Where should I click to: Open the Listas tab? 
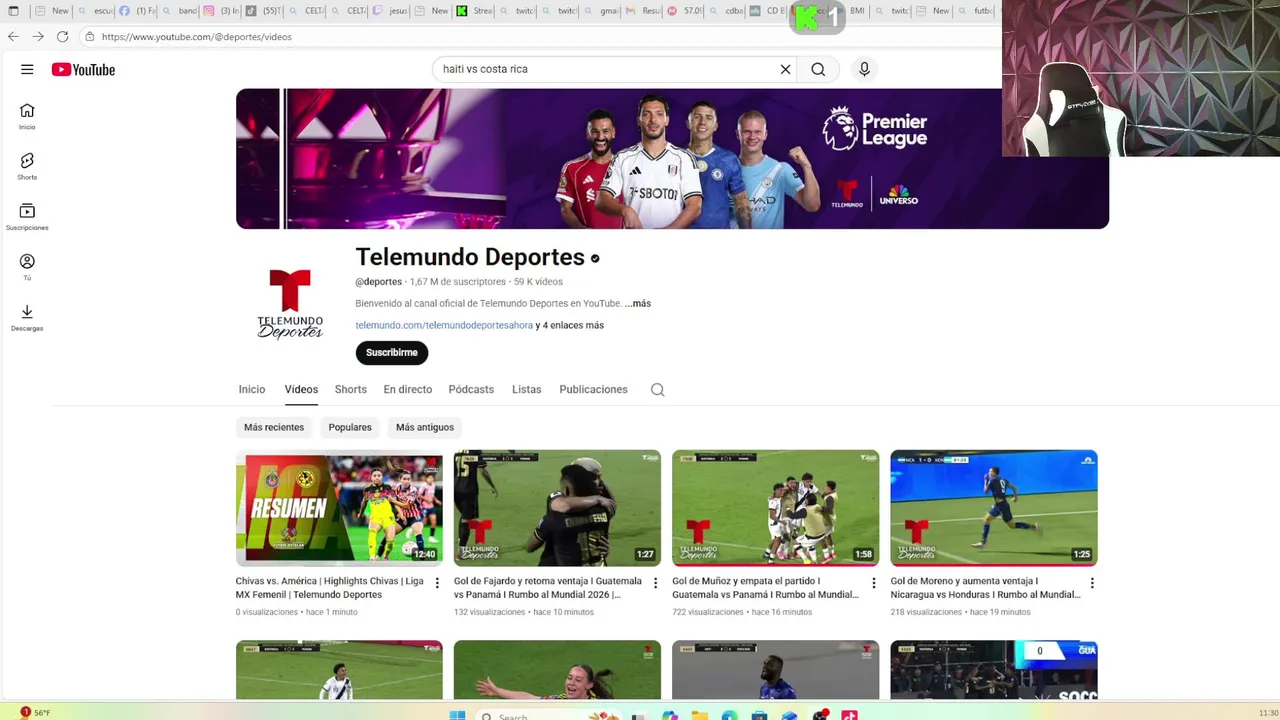[x=527, y=389]
